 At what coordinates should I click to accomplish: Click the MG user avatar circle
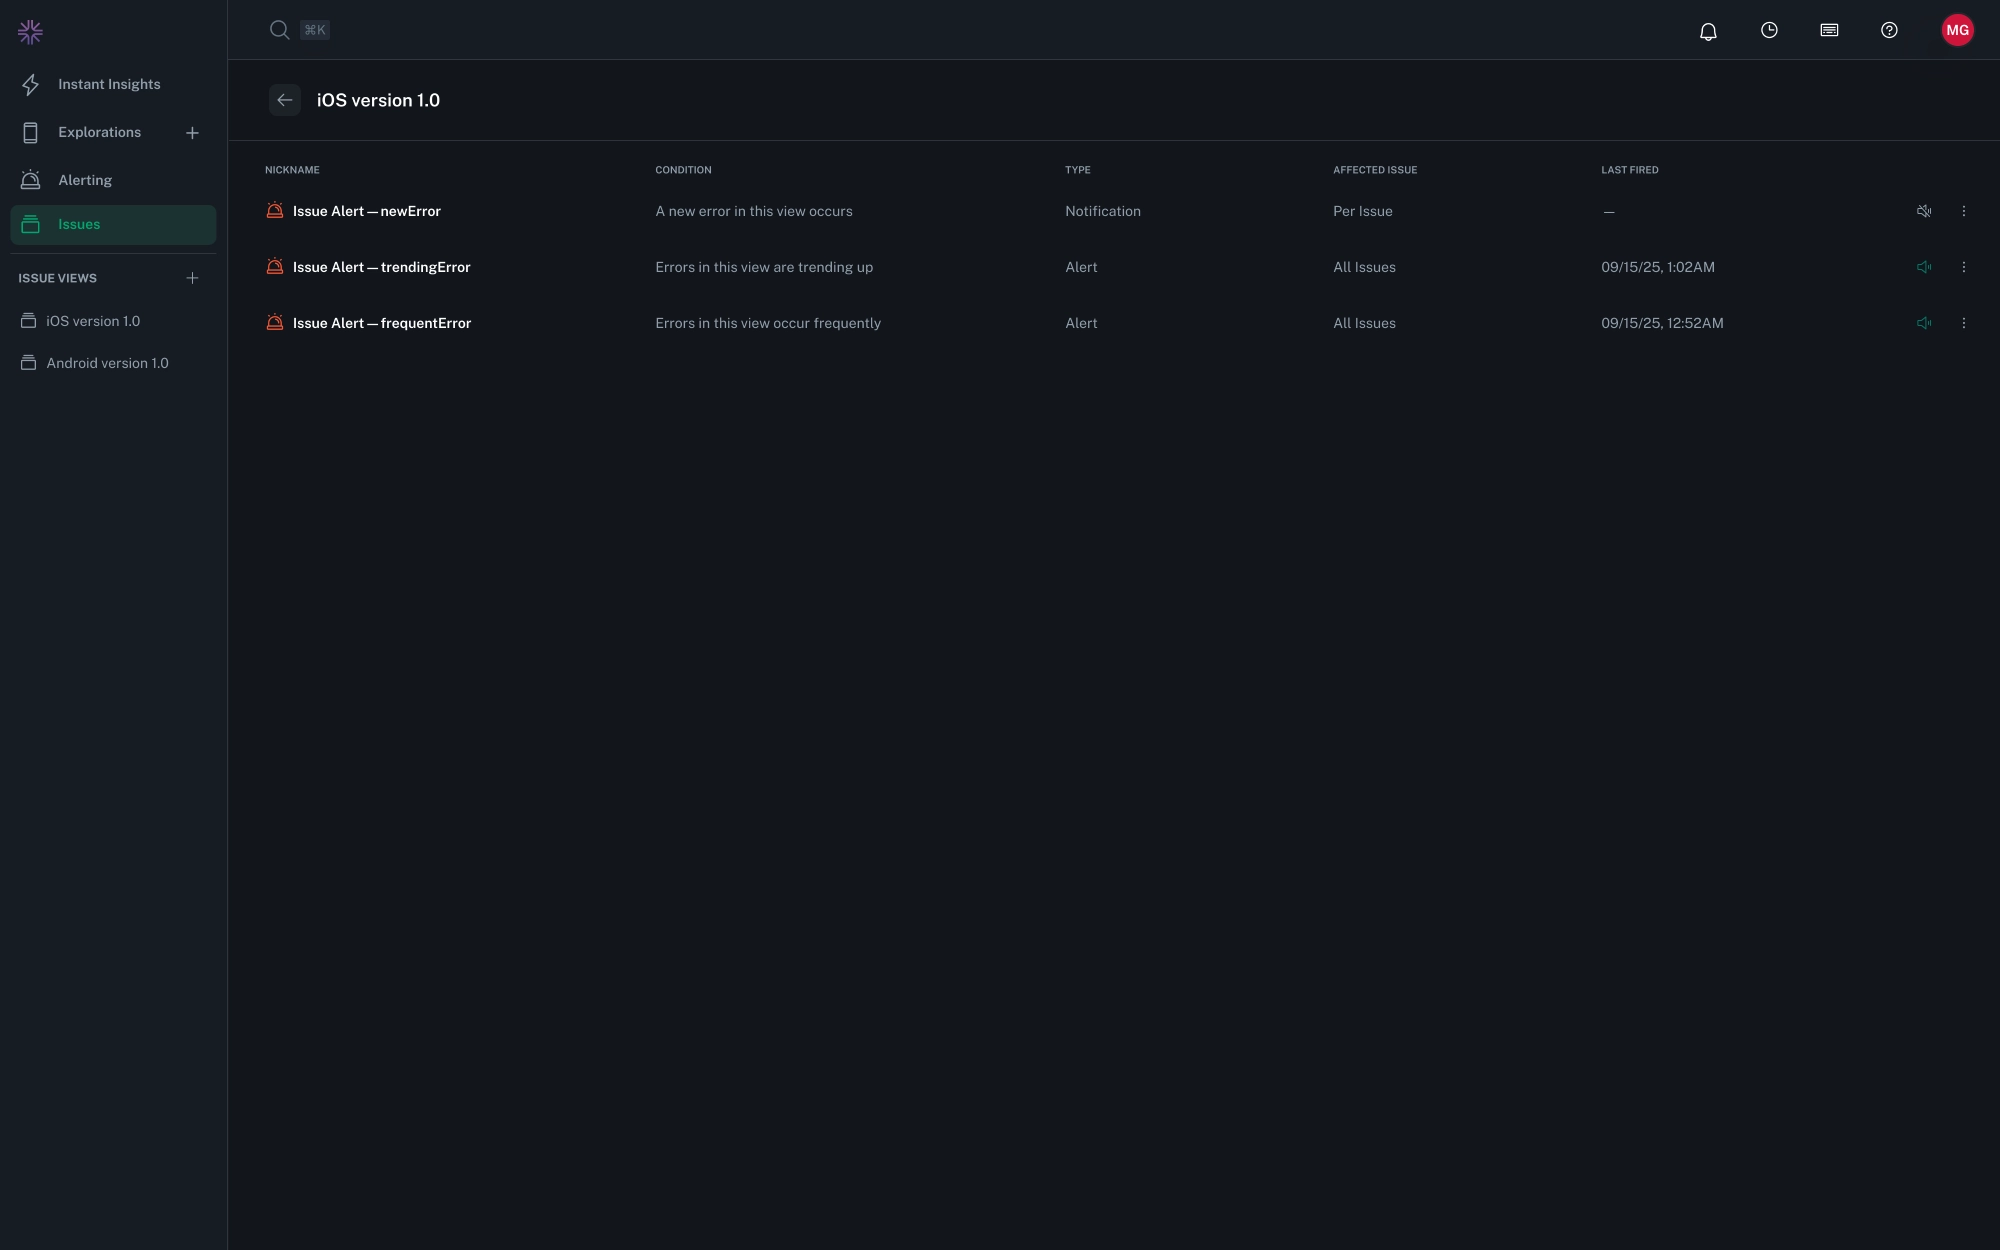(1957, 30)
